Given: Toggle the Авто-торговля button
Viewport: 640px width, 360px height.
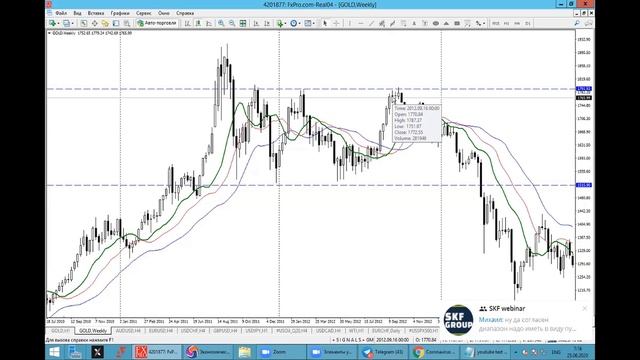Looking at the screenshot, I should tap(157, 23).
